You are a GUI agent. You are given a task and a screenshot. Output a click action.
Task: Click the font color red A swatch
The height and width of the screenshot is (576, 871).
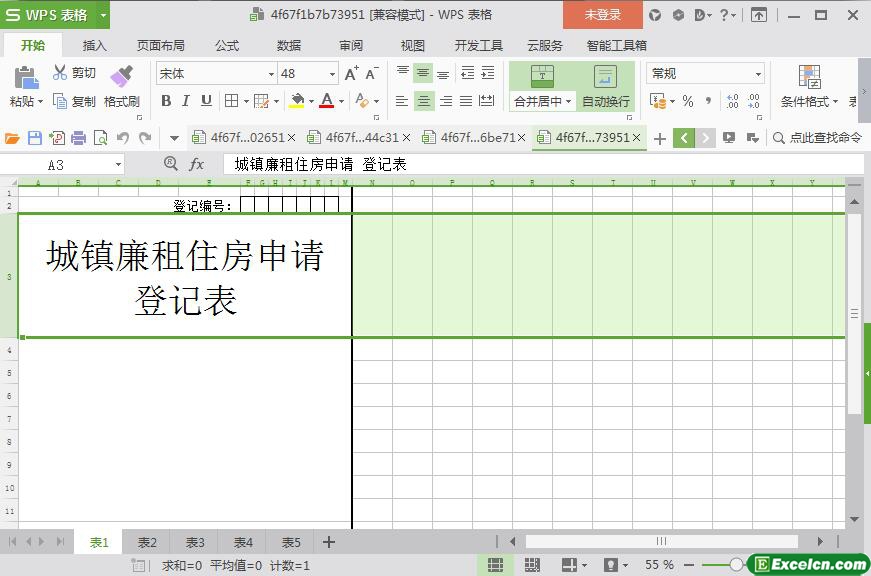click(x=326, y=101)
